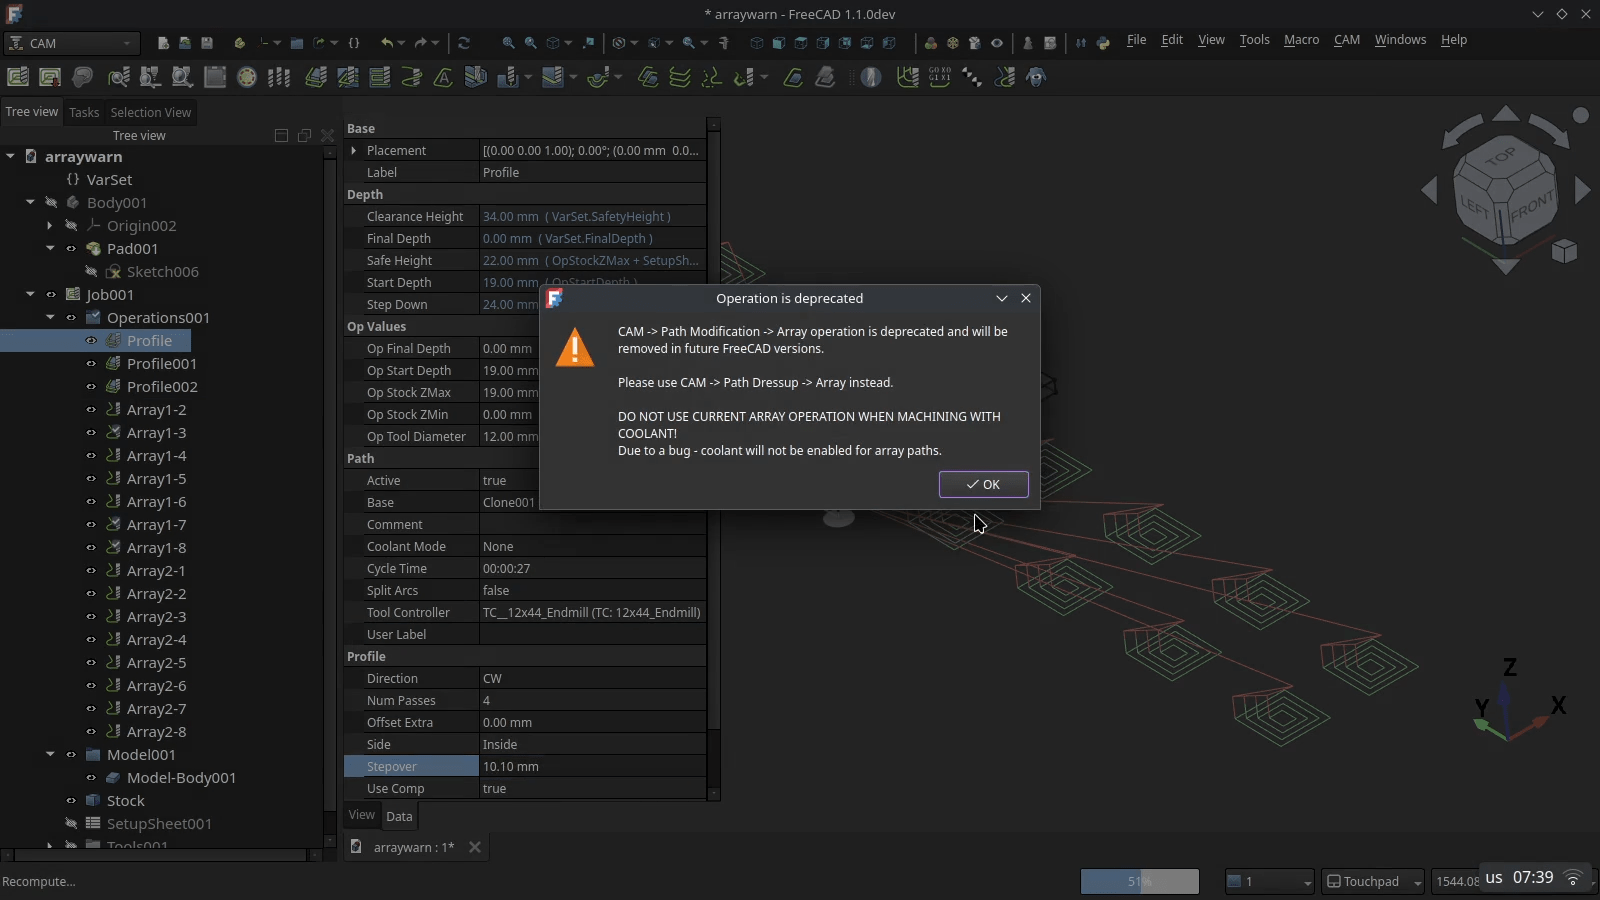
Task: Switch to the Tasks tab
Action: point(84,113)
